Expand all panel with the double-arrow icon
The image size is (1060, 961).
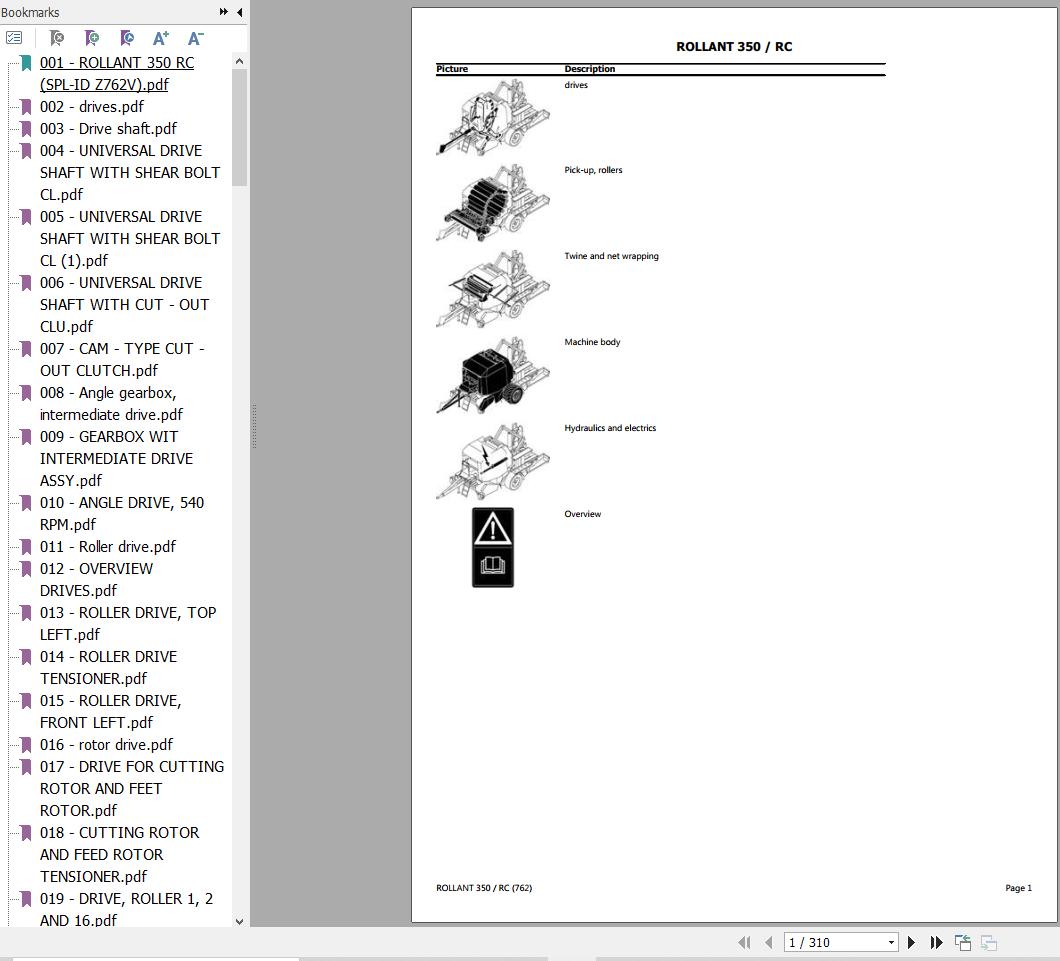pyautogui.click(x=224, y=11)
